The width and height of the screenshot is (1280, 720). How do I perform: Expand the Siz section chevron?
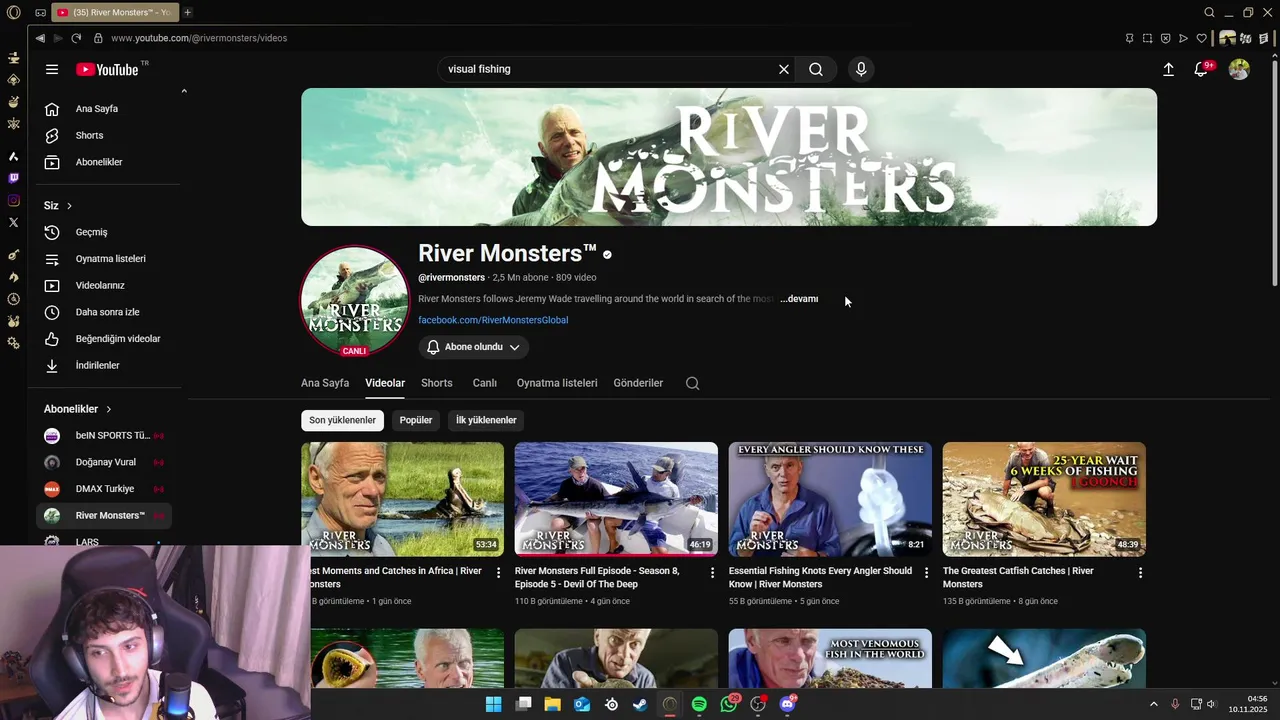69,206
